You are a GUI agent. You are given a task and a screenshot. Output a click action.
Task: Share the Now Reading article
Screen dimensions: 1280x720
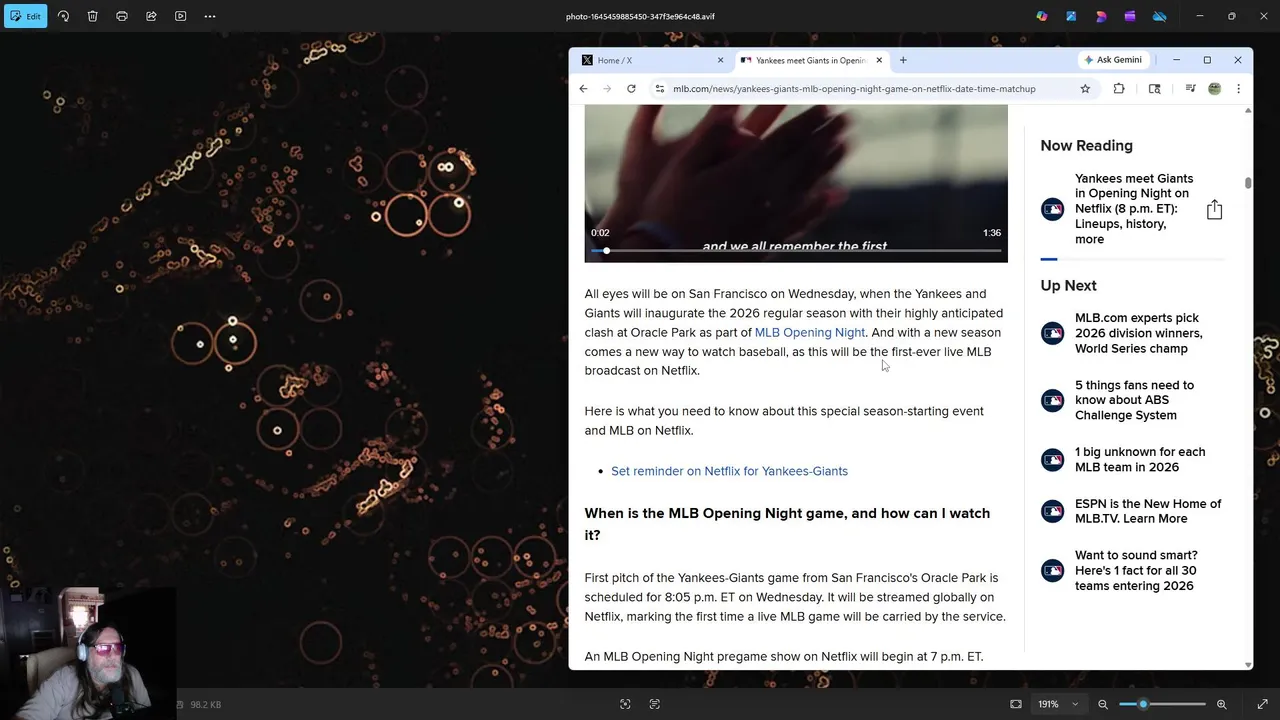point(1214,209)
